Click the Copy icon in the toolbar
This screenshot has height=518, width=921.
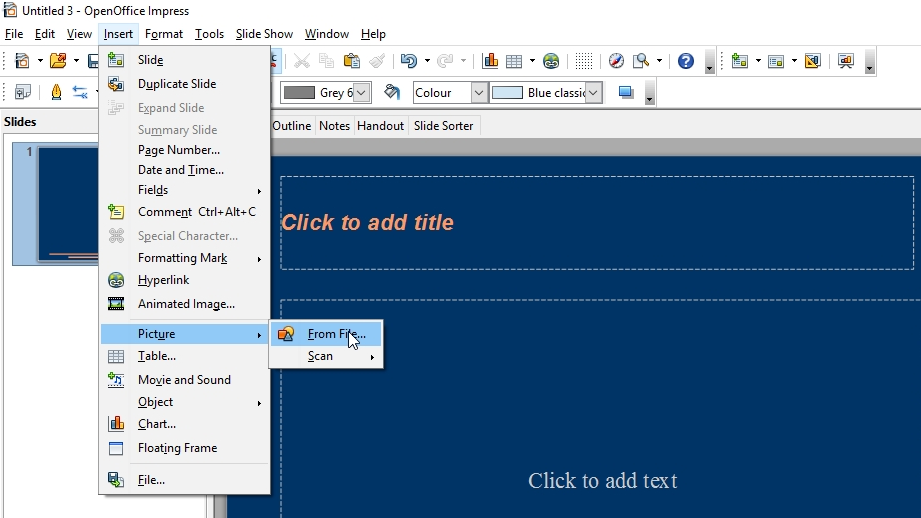(326, 60)
